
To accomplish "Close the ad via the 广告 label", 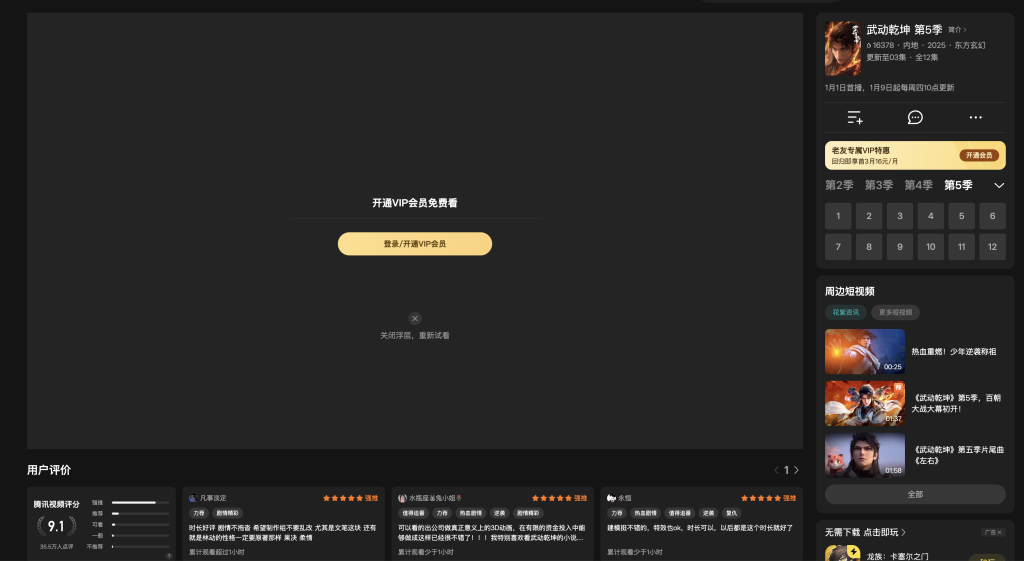I will click(x=992, y=532).
